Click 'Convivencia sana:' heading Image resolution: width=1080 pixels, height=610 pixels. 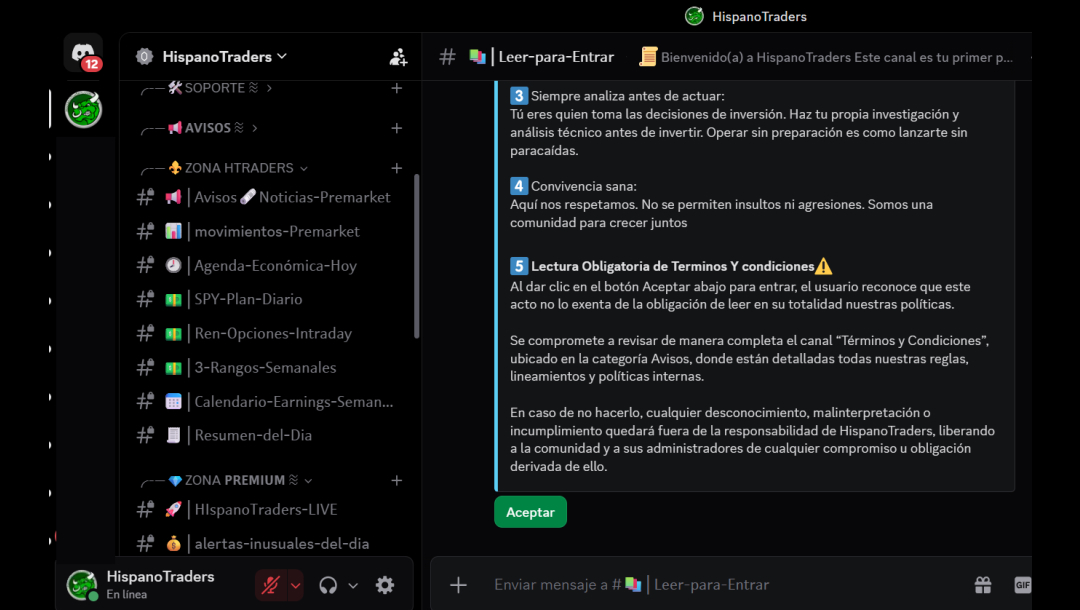click(x=583, y=187)
